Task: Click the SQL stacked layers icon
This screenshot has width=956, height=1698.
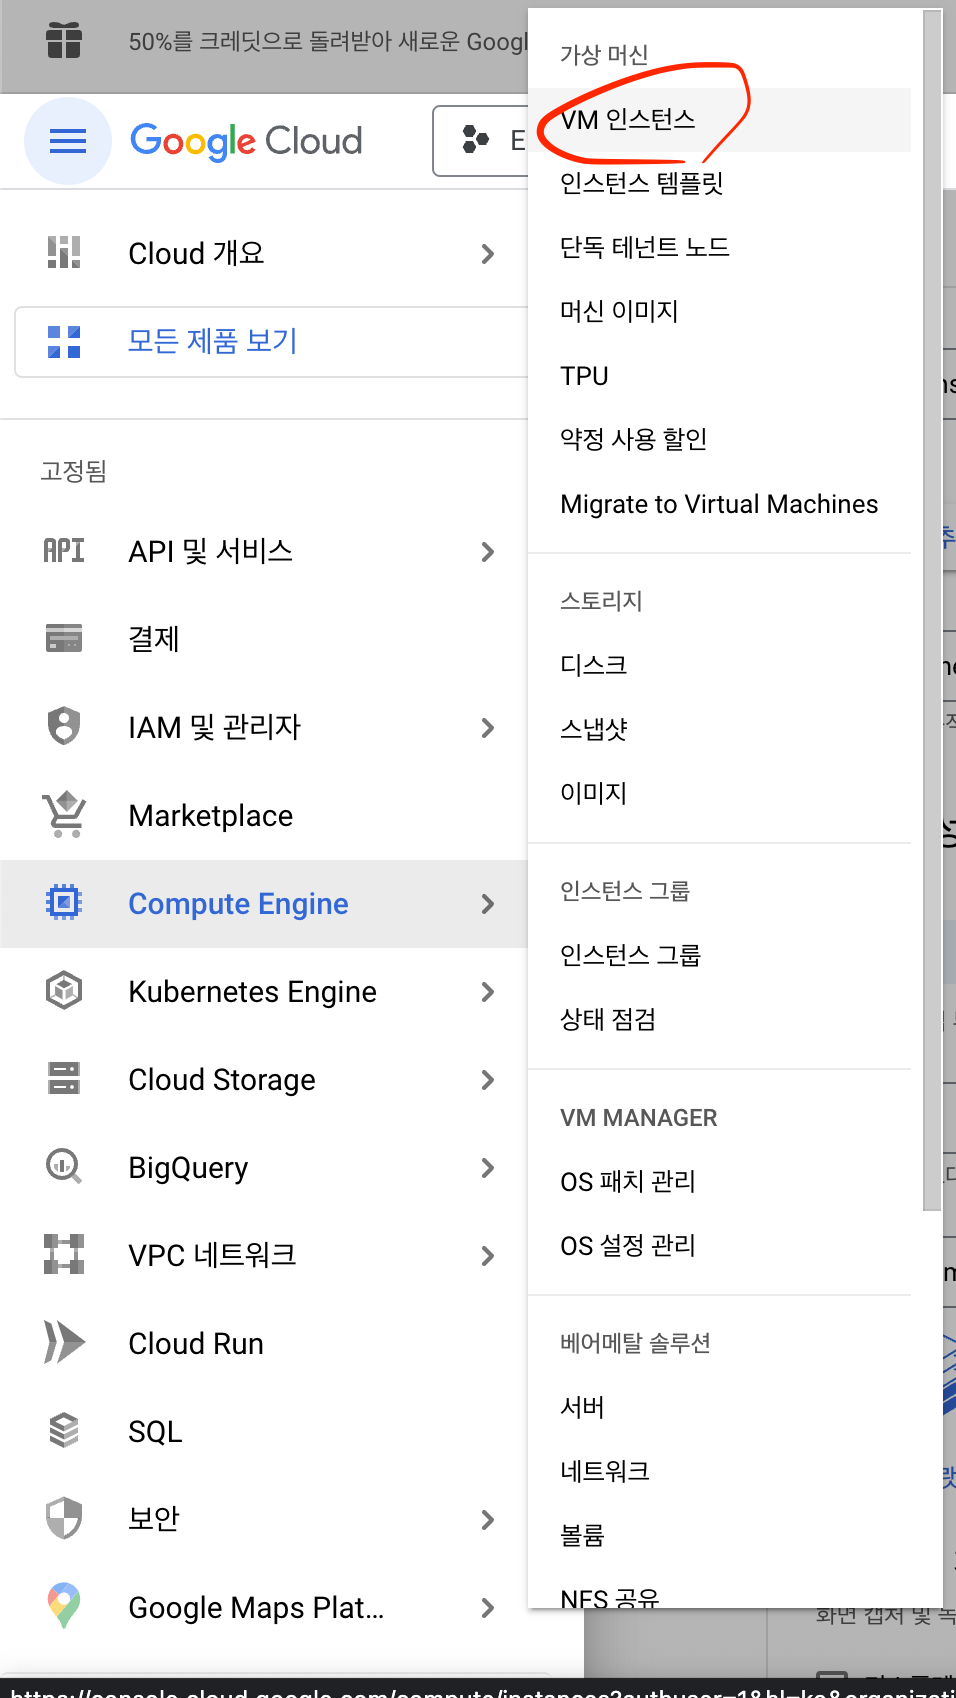Action: click(64, 1430)
